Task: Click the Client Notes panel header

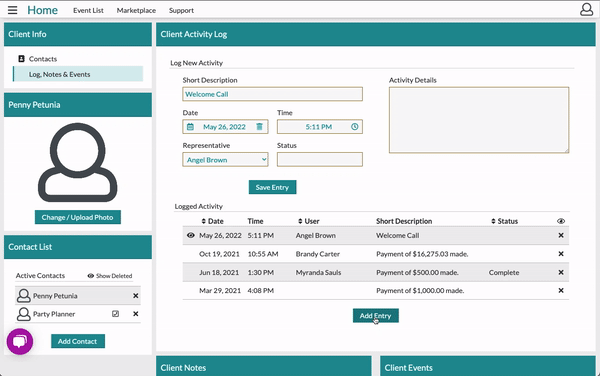Action: 264,366
